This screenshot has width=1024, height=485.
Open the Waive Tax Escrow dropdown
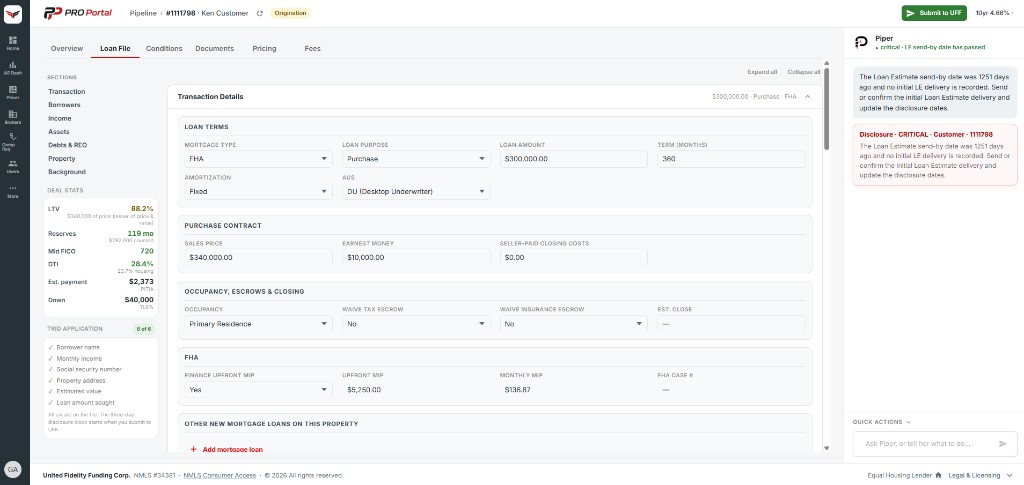click(x=416, y=324)
